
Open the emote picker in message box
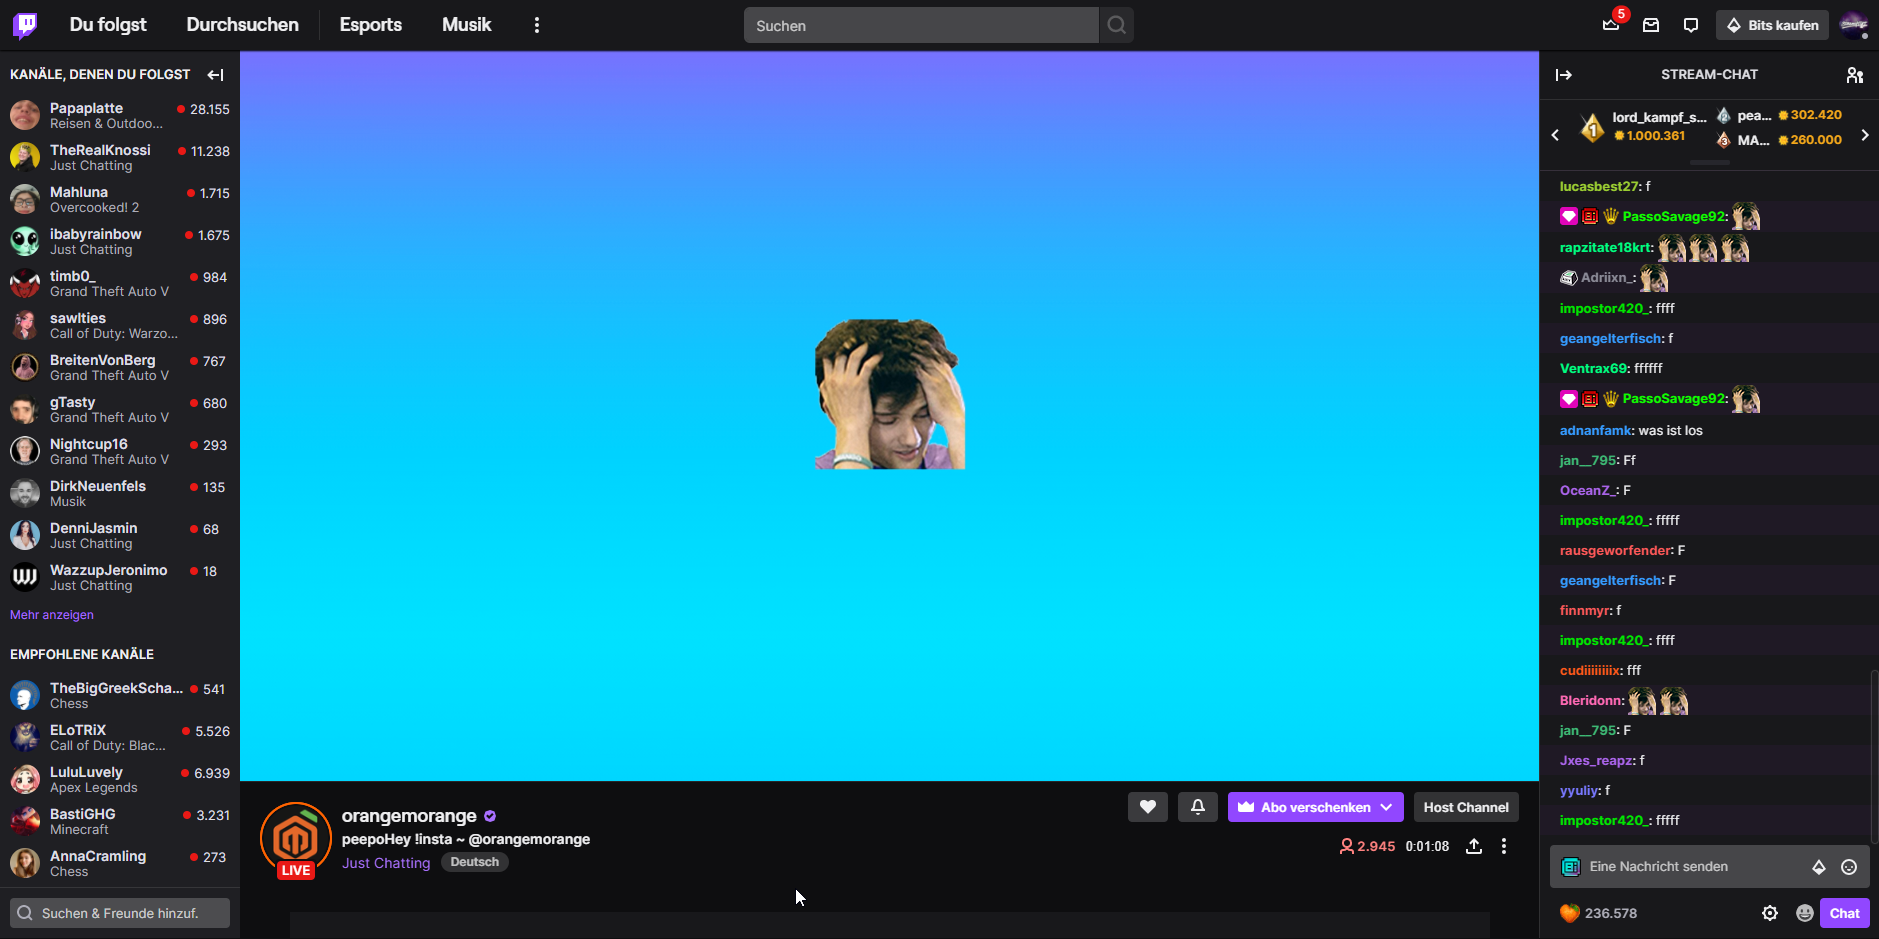point(1849,867)
